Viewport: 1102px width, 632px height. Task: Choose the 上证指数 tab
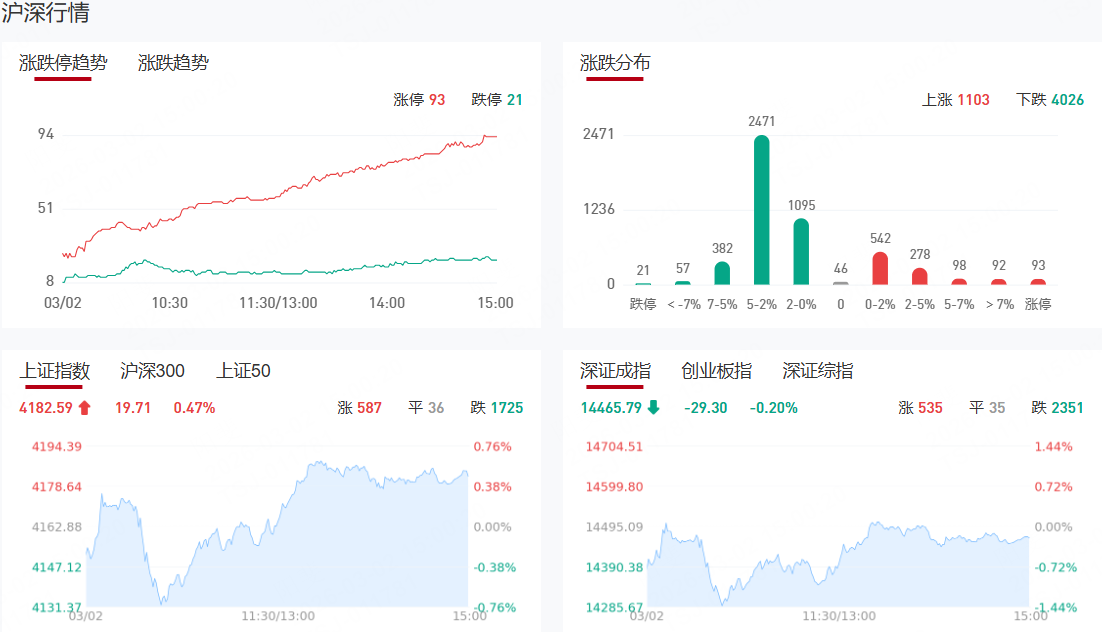click(55, 371)
